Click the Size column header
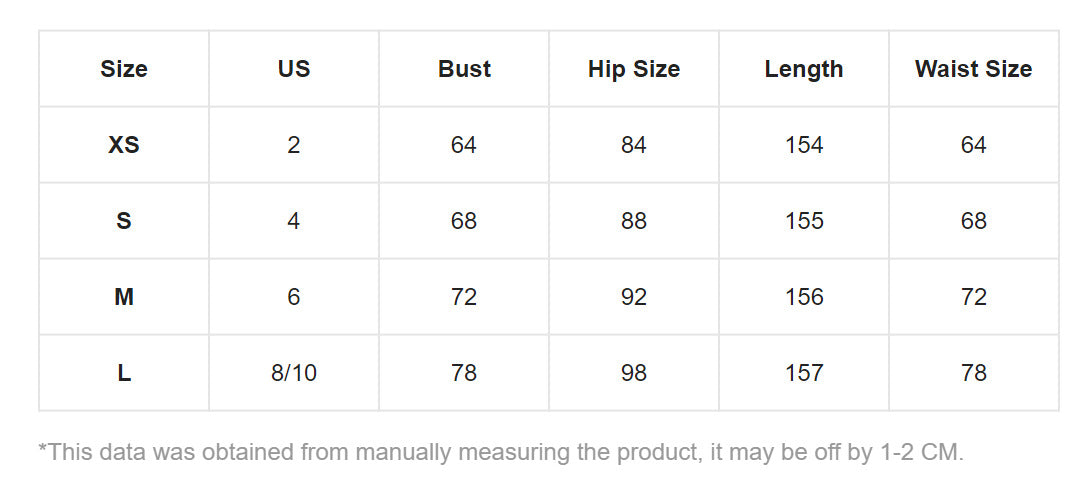This screenshot has height=488, width=1090. tap(124, 69)
